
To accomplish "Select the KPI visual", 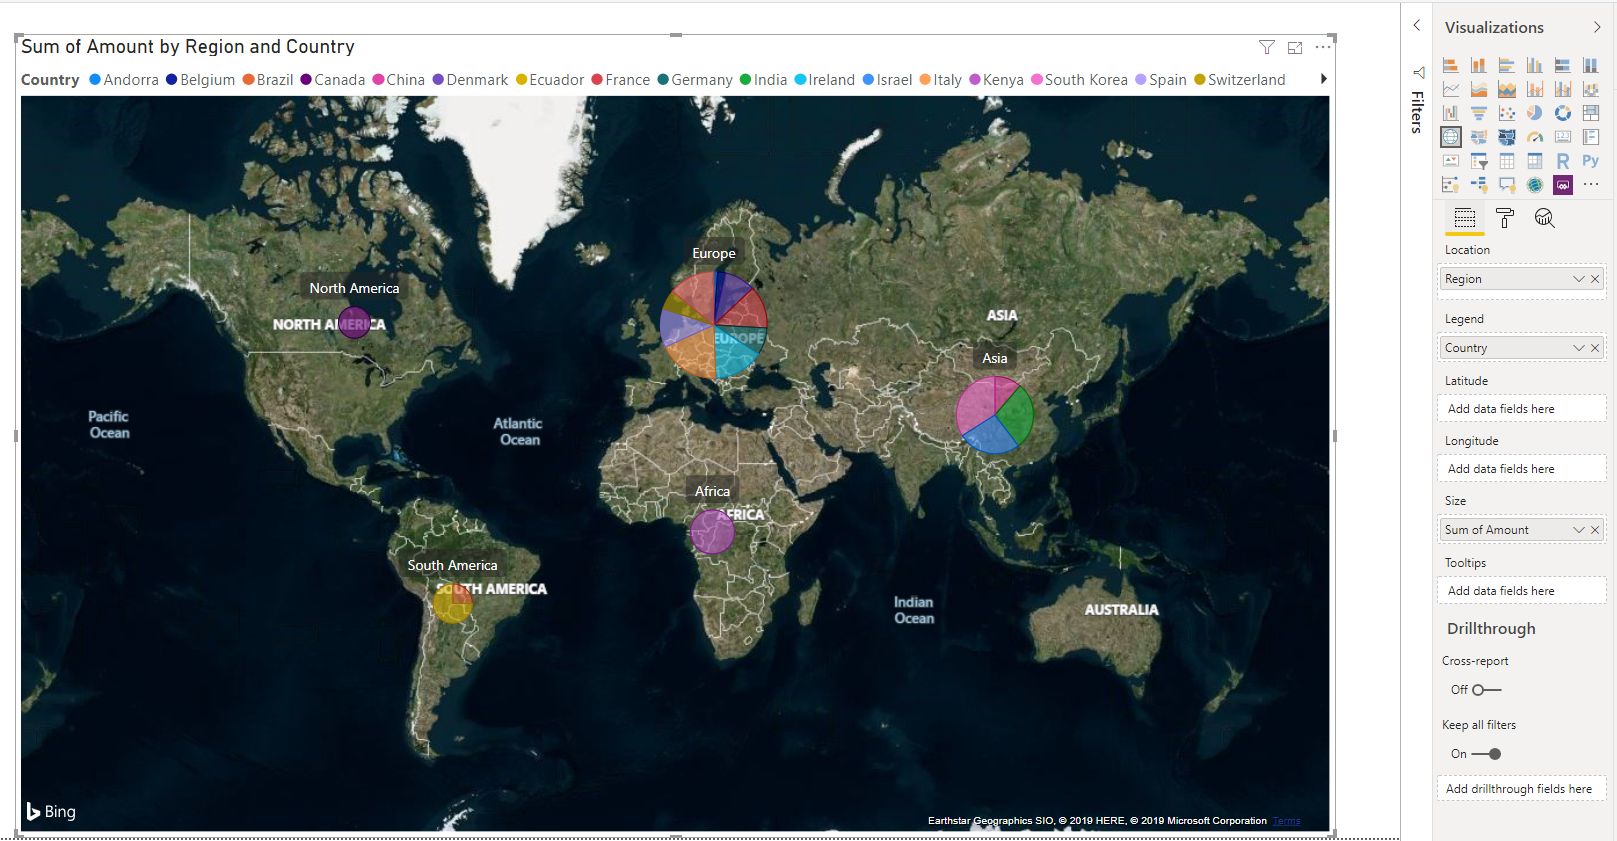I will [1451, 161].
